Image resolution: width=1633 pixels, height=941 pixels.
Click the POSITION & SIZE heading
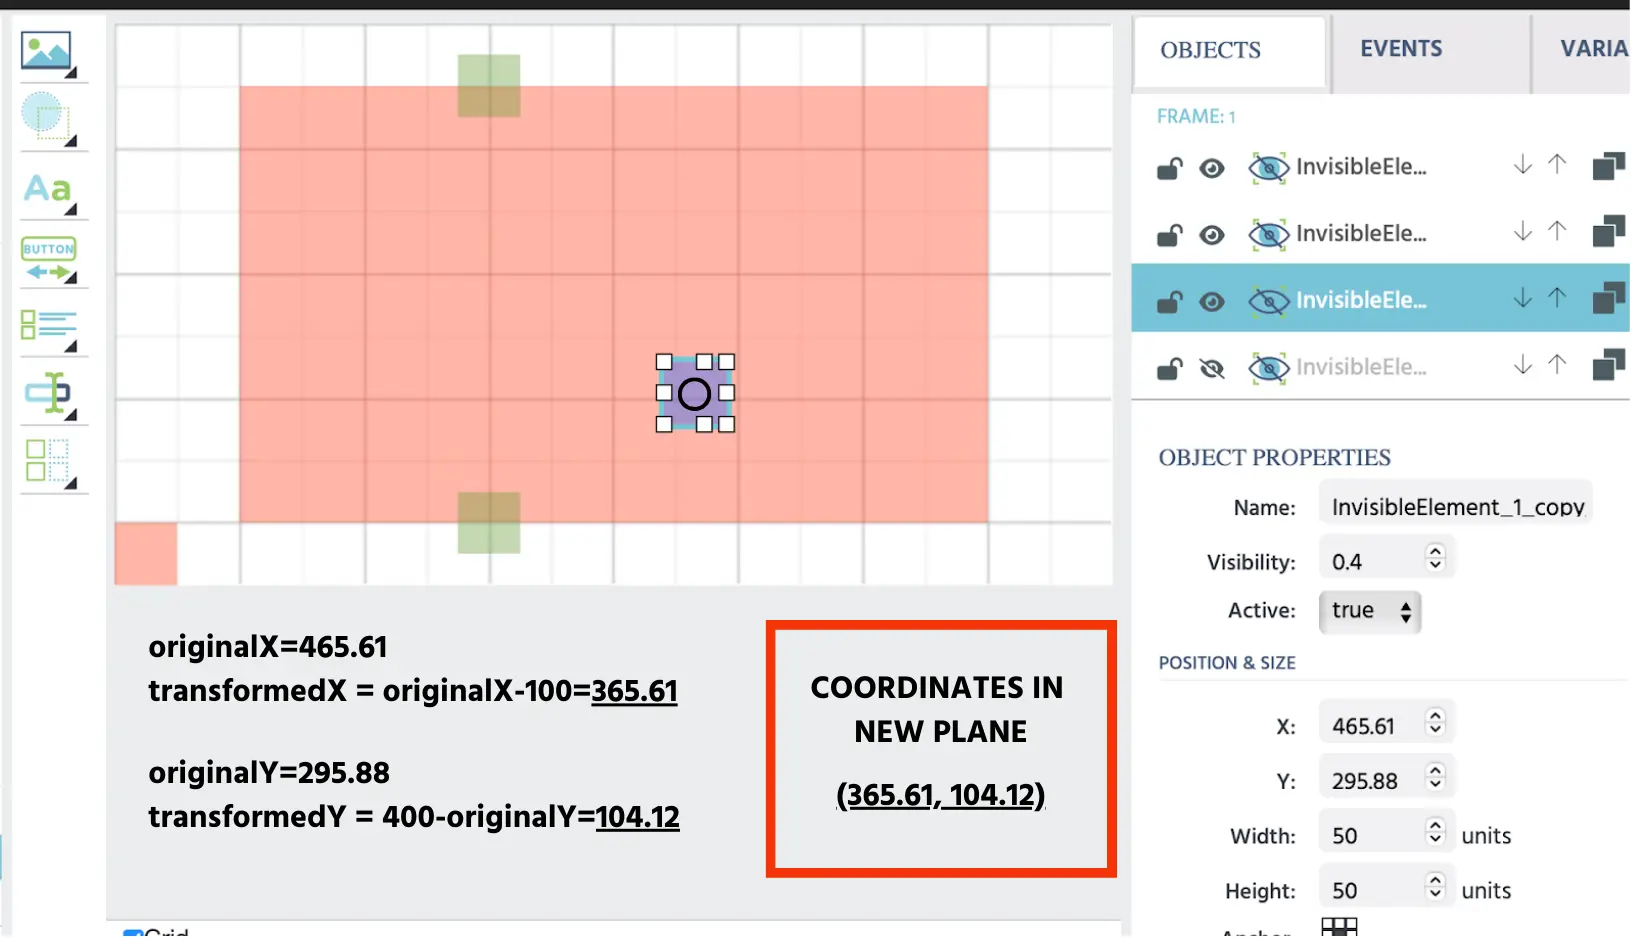click(1227, 663)
